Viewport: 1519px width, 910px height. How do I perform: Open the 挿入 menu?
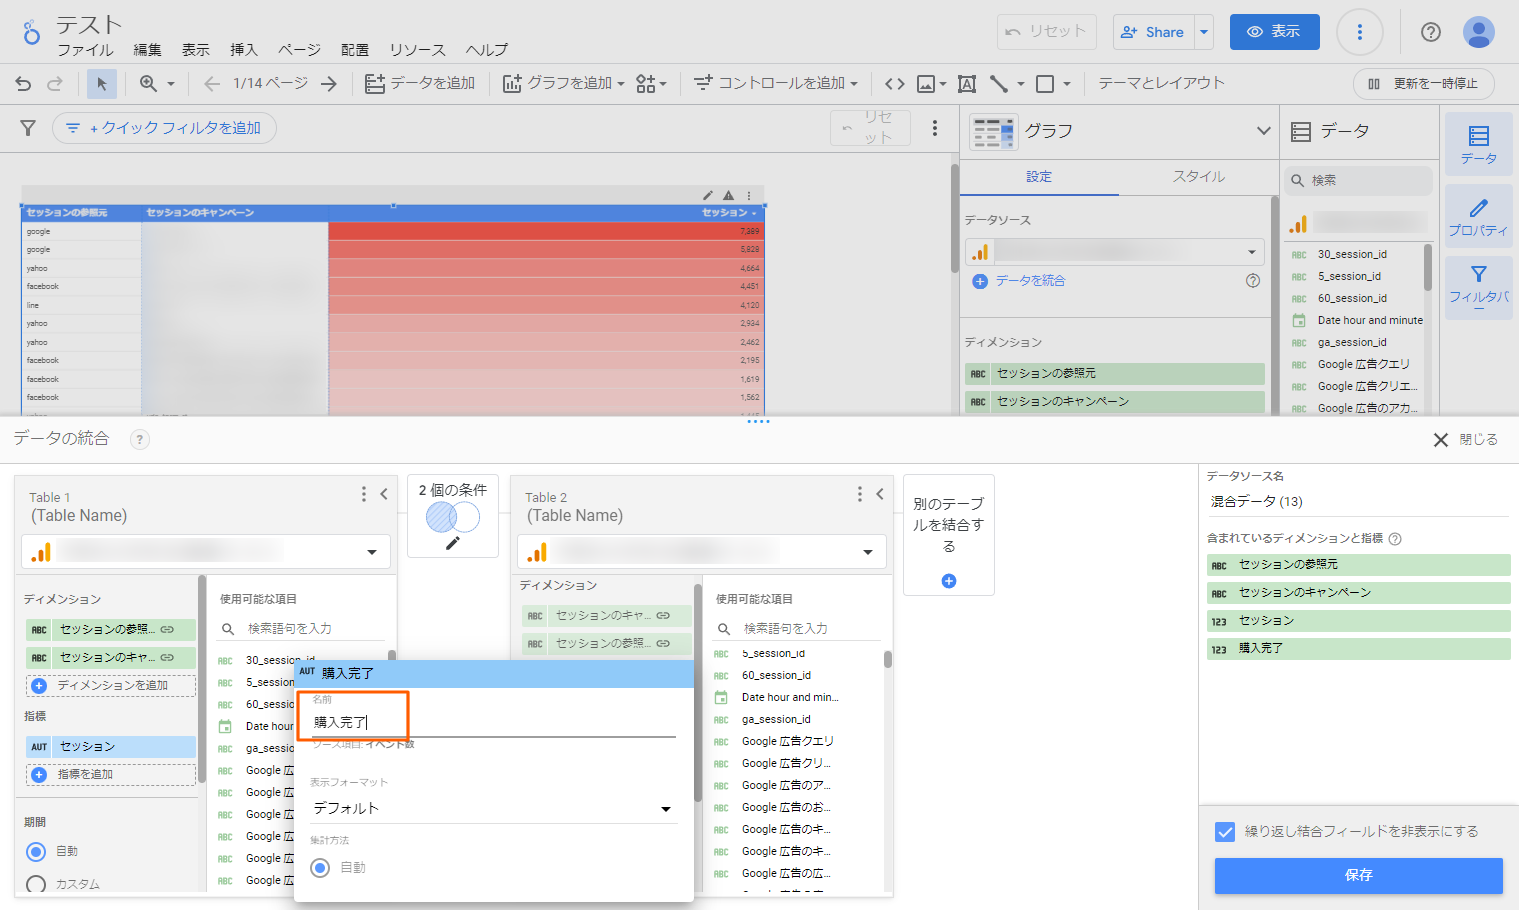click(x=244, y=50)
